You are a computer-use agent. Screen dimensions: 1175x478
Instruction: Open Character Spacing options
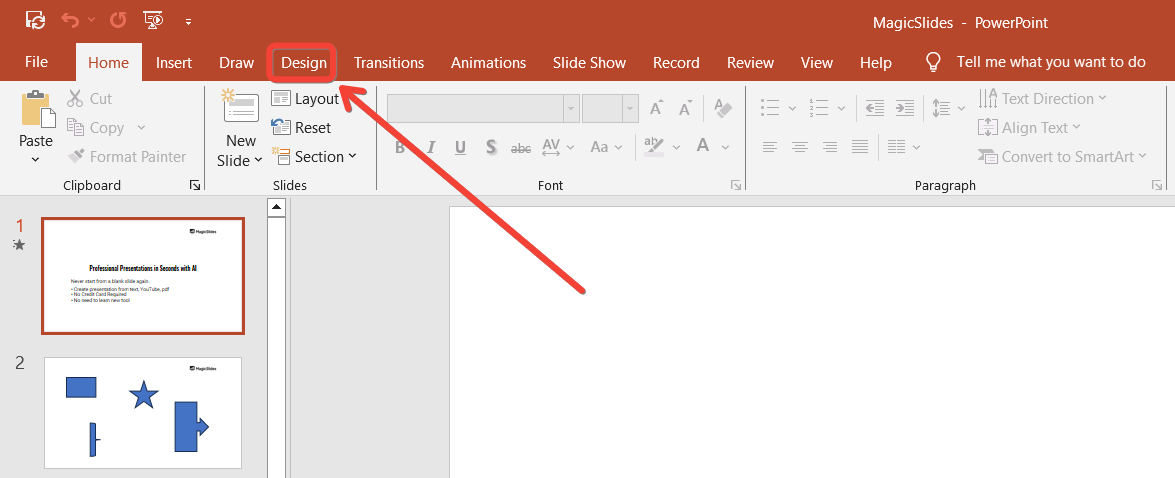point(558,147)
